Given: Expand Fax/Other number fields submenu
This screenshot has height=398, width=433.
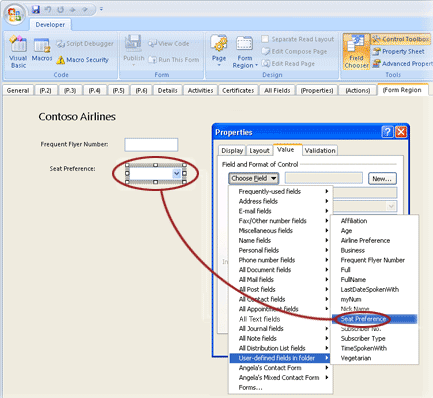Looking at the screenshot, I should [x=281, y=221].
